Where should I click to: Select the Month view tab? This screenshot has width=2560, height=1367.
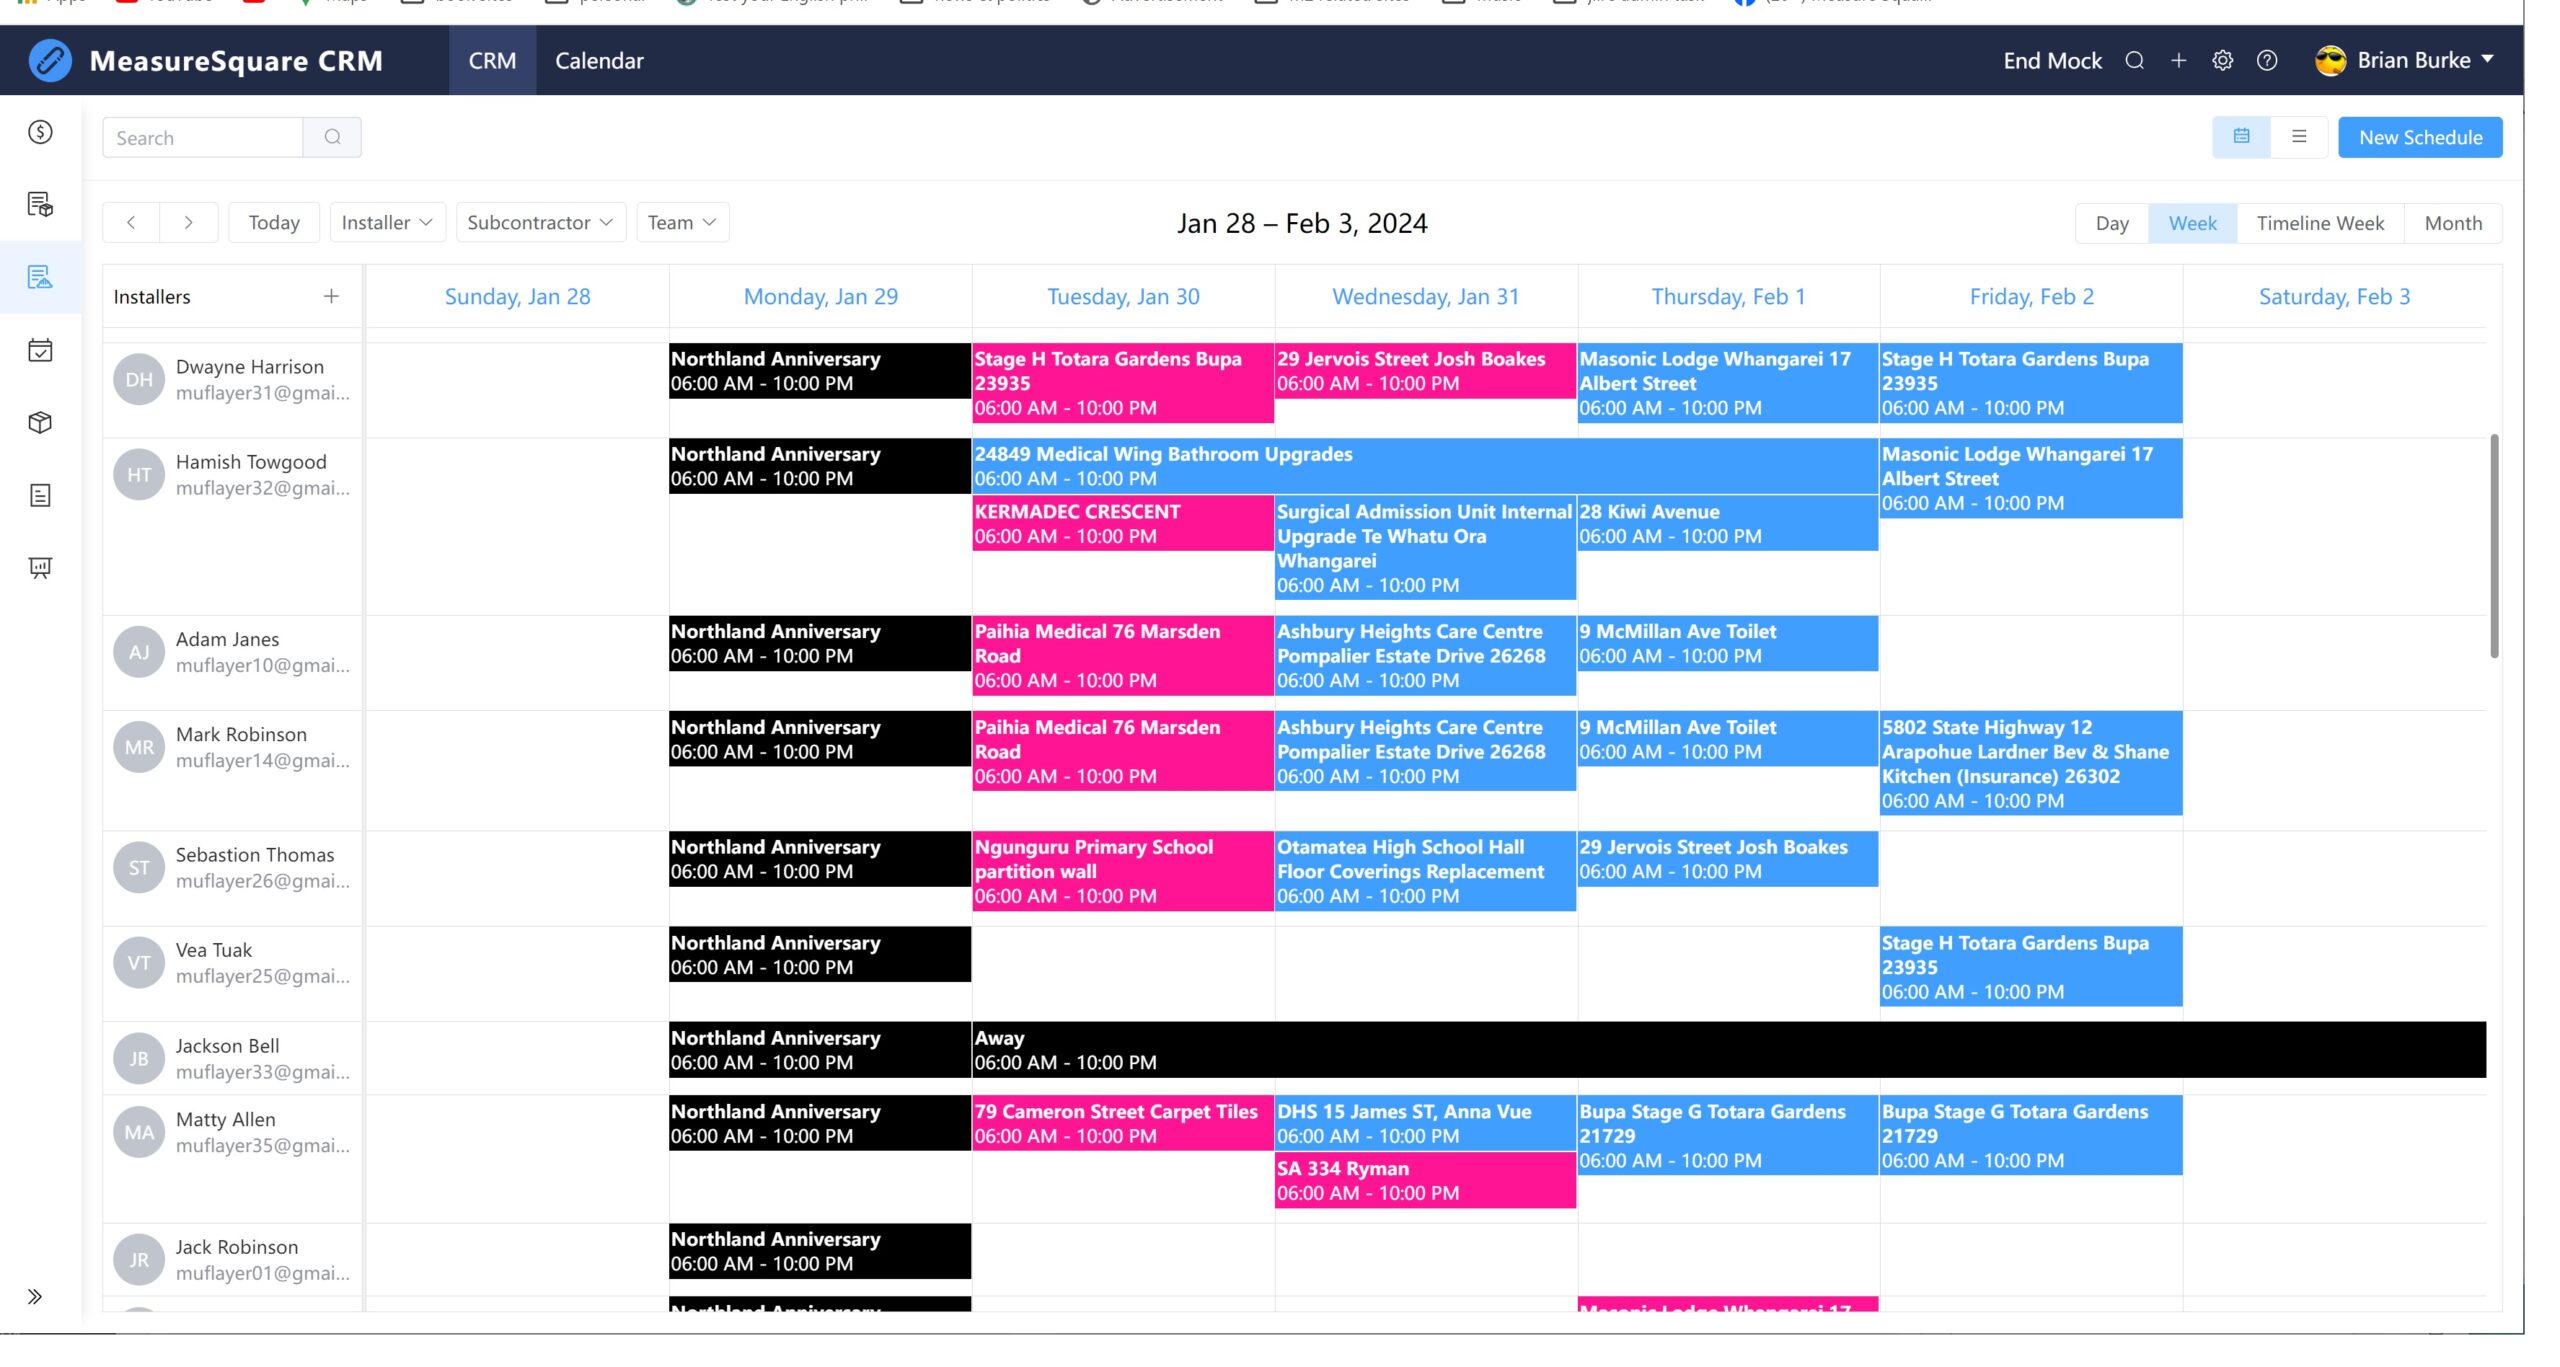pyautogui.click(x=2452, y=223)
